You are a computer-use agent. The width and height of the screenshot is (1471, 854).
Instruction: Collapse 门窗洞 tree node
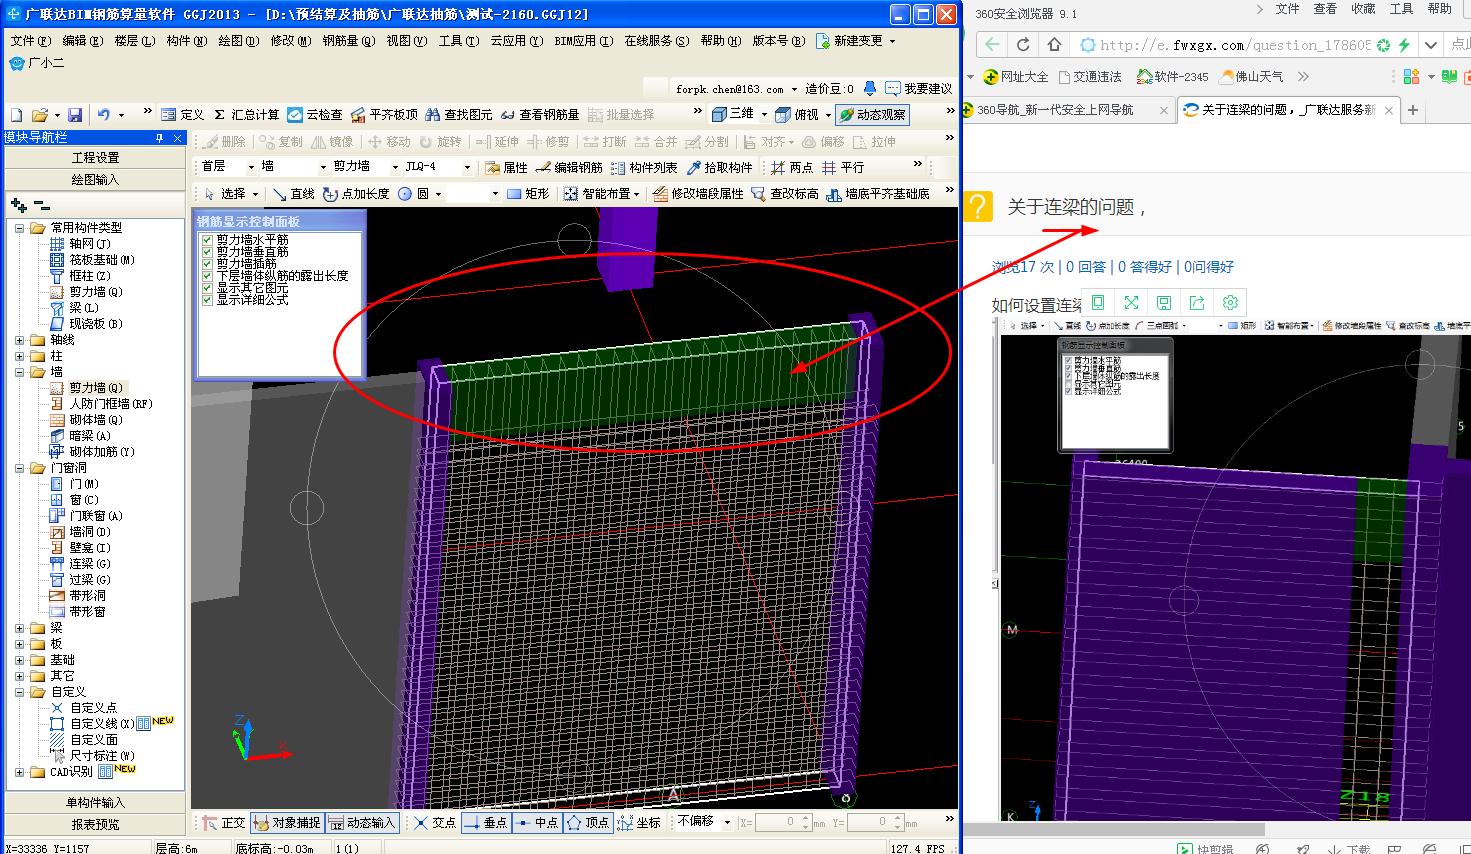coord(19,468)
